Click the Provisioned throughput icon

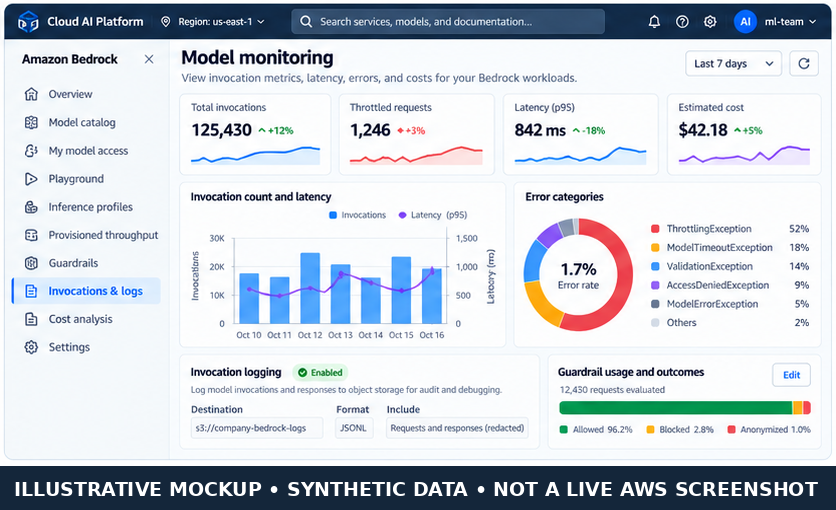point(31,235)
